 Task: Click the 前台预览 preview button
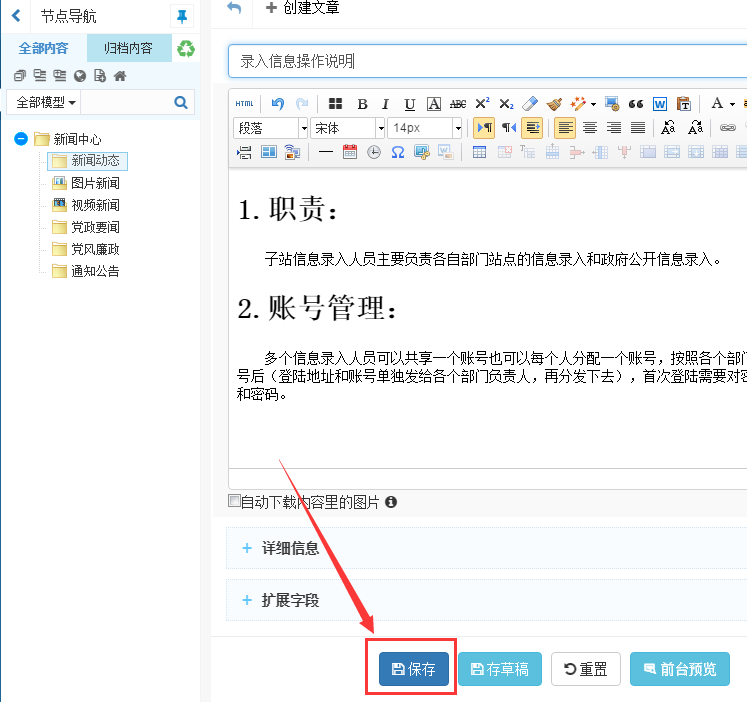[x=679, y=669]
